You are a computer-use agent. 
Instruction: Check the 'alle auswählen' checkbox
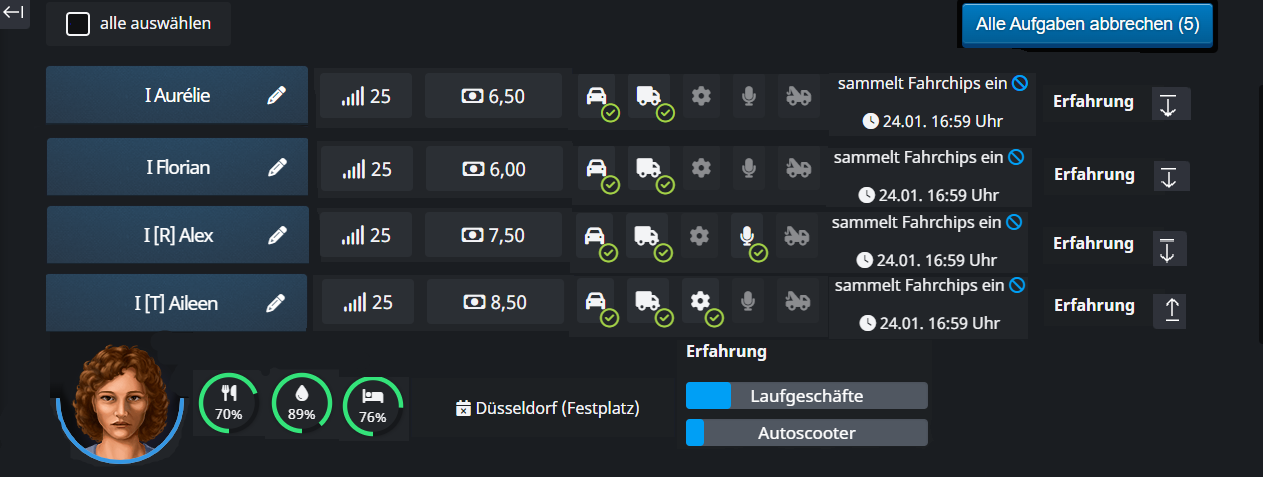click(x=78, y=23)
